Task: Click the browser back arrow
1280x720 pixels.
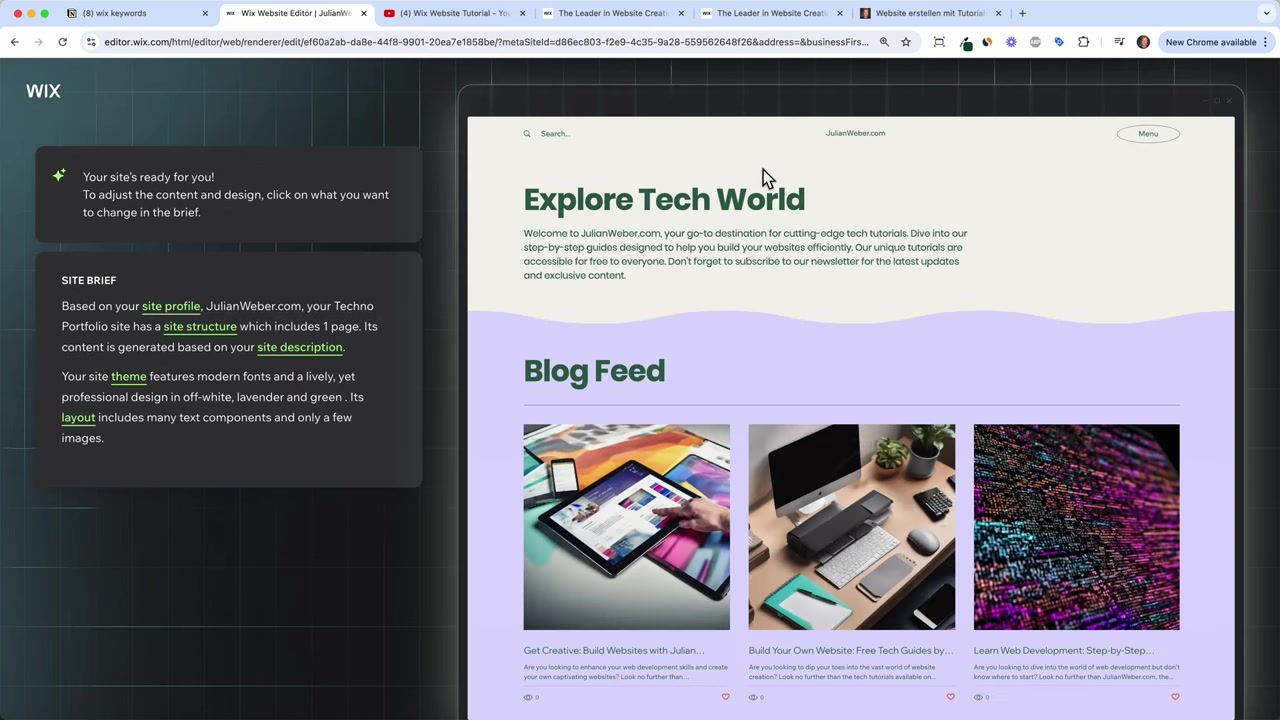Action: pos(15,42)
